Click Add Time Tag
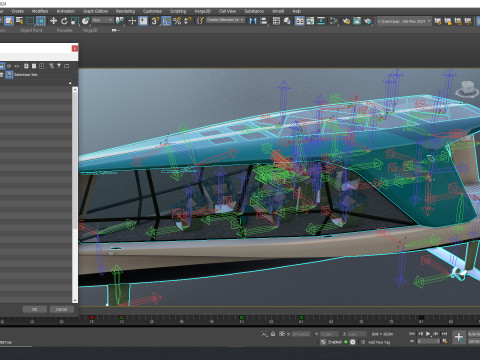This screenshot has height=360, width=480. [379, 342]
